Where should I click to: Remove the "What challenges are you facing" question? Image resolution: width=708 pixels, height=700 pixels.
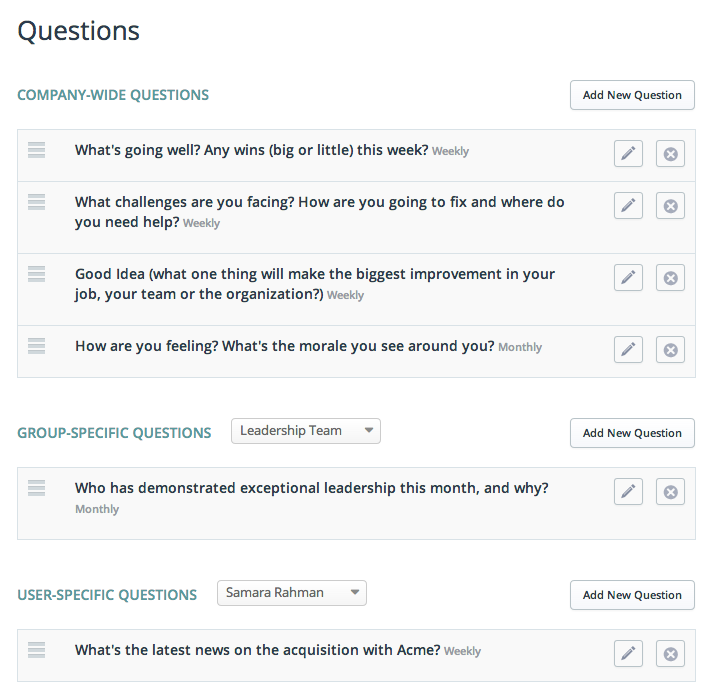coord(670,205)
